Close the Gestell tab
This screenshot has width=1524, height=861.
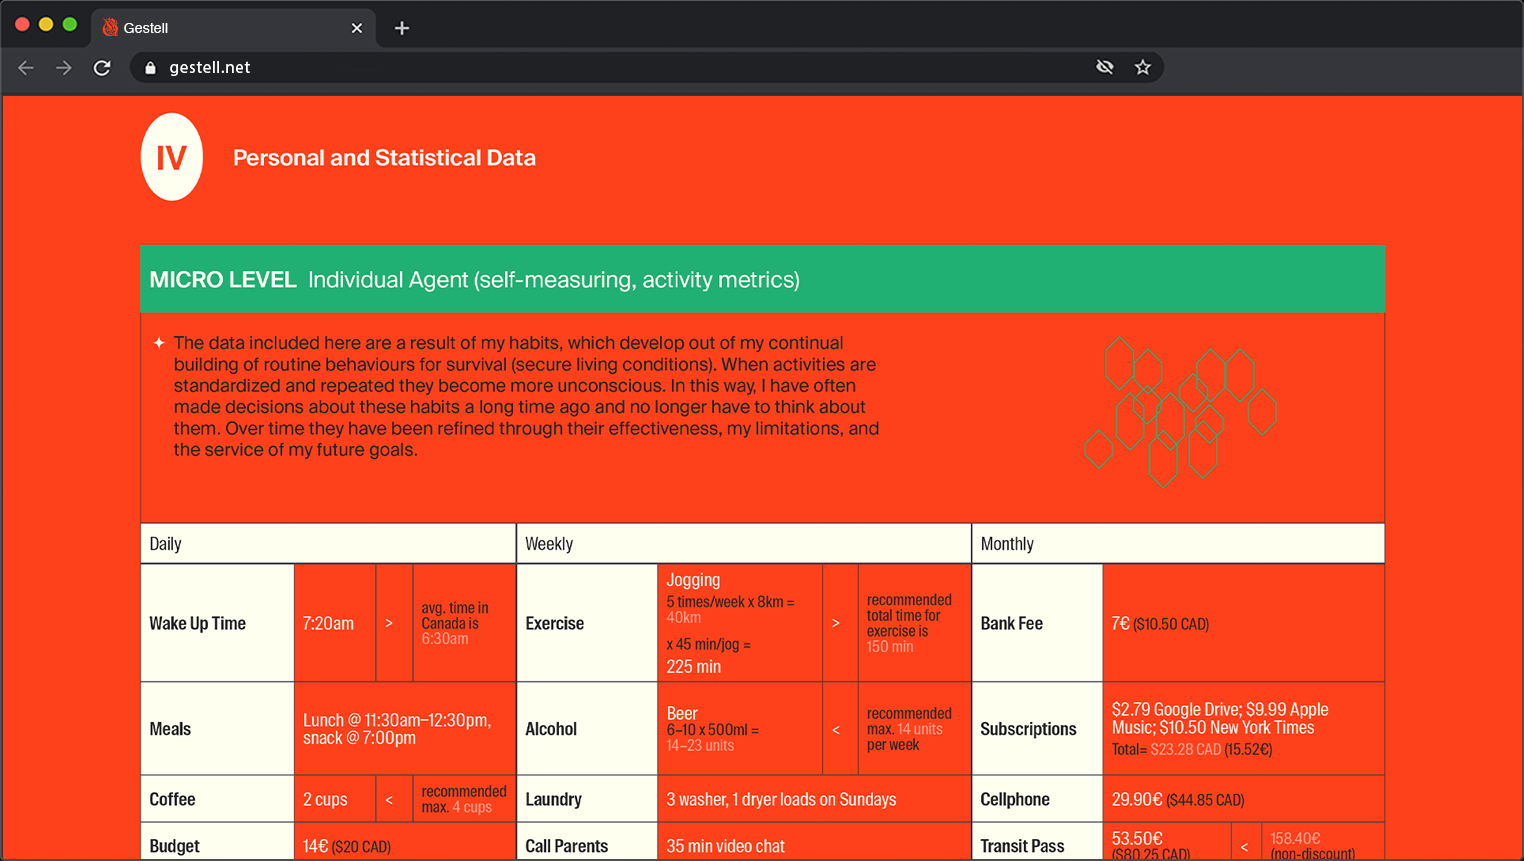point(357,28)
